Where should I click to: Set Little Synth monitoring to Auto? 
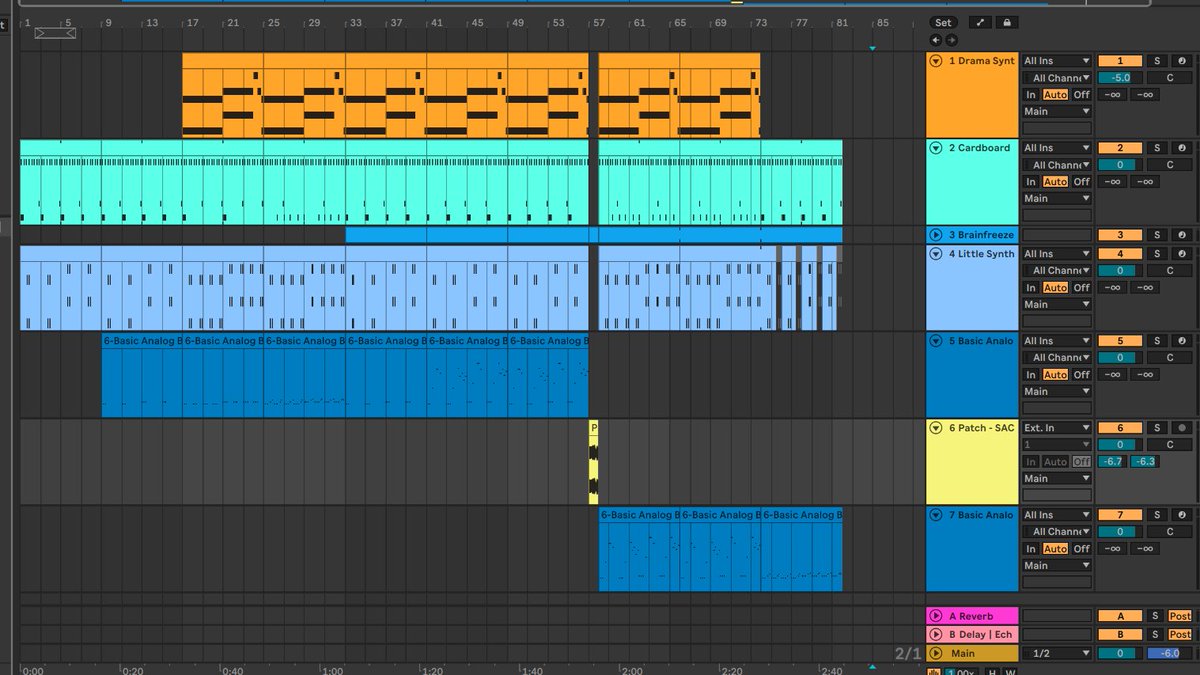1056,287
